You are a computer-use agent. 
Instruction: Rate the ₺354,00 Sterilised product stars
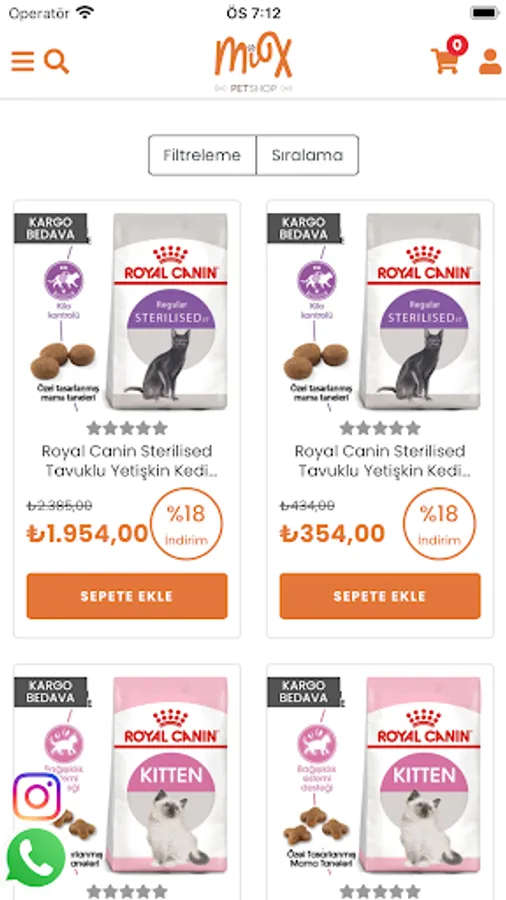[380, 428]
